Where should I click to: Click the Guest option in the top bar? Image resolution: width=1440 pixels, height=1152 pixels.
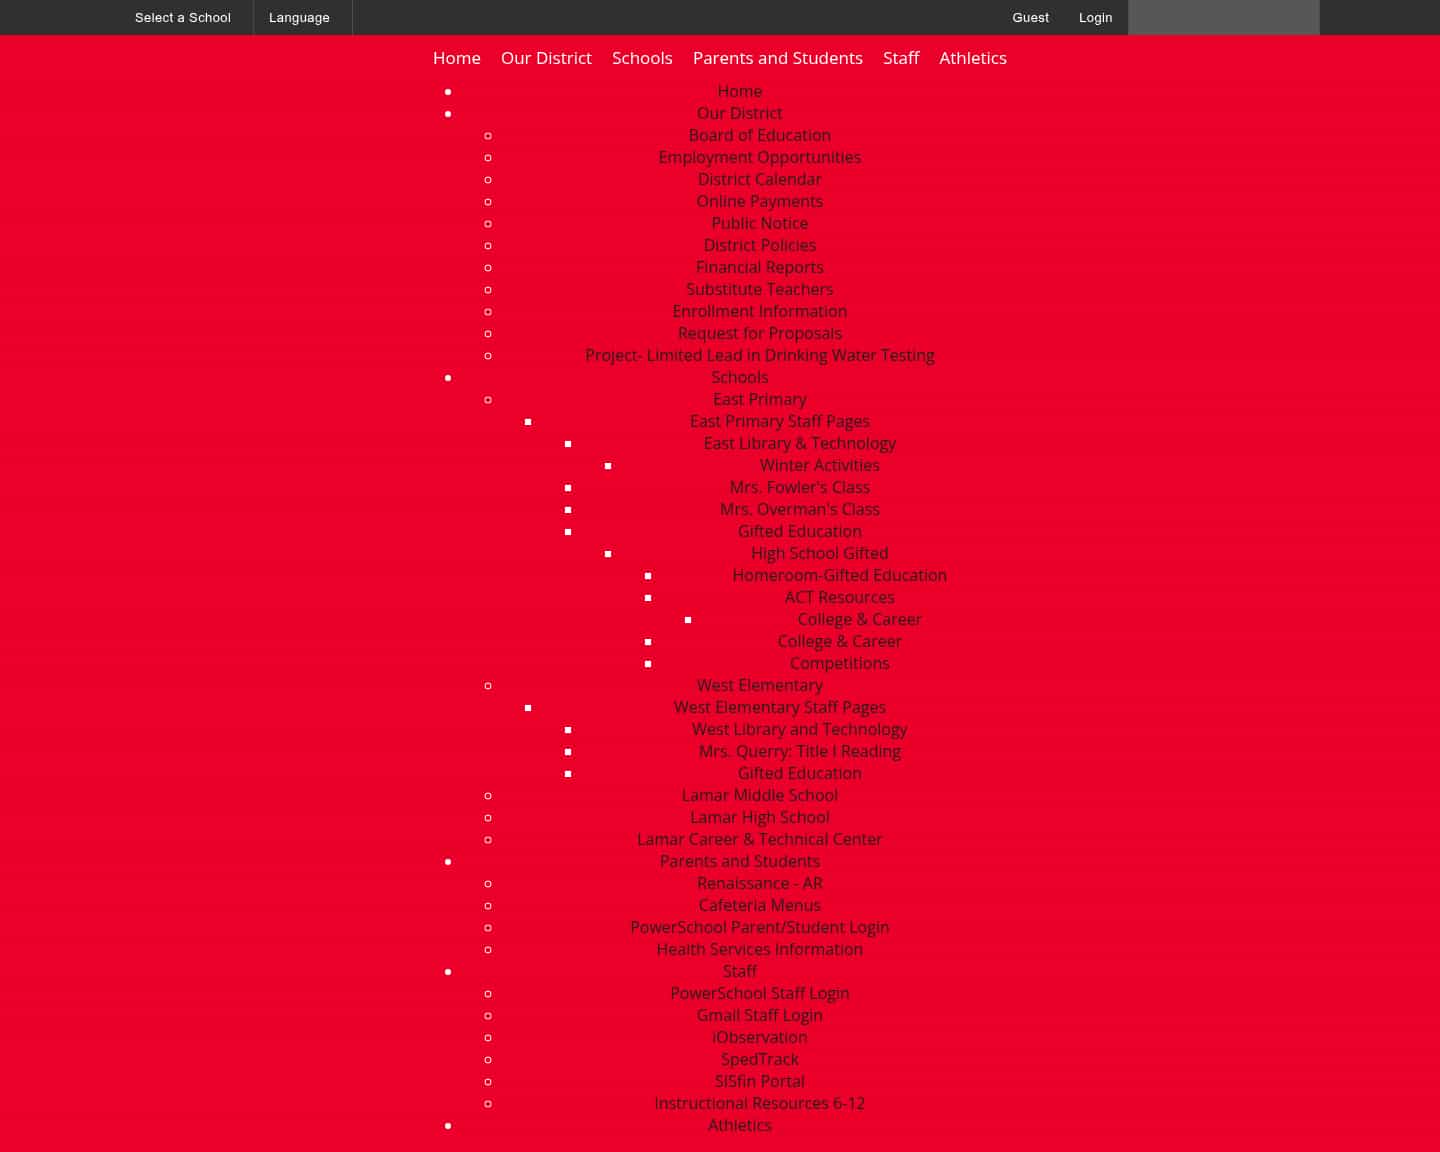click(1030, 17)
